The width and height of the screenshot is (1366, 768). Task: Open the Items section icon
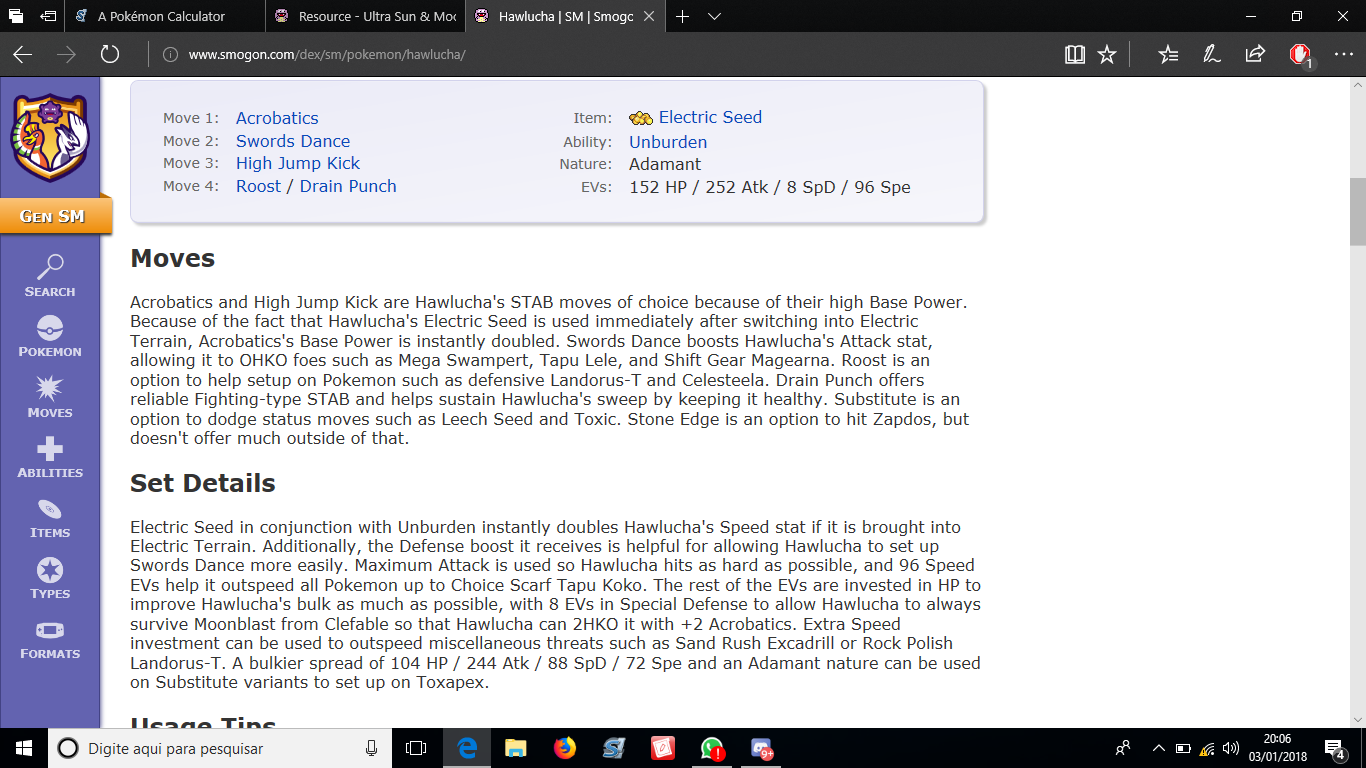[x=50, y=509]
